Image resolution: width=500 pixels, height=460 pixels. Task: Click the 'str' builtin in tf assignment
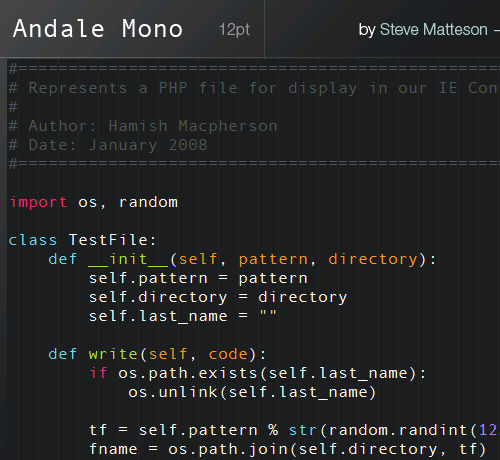303,430
